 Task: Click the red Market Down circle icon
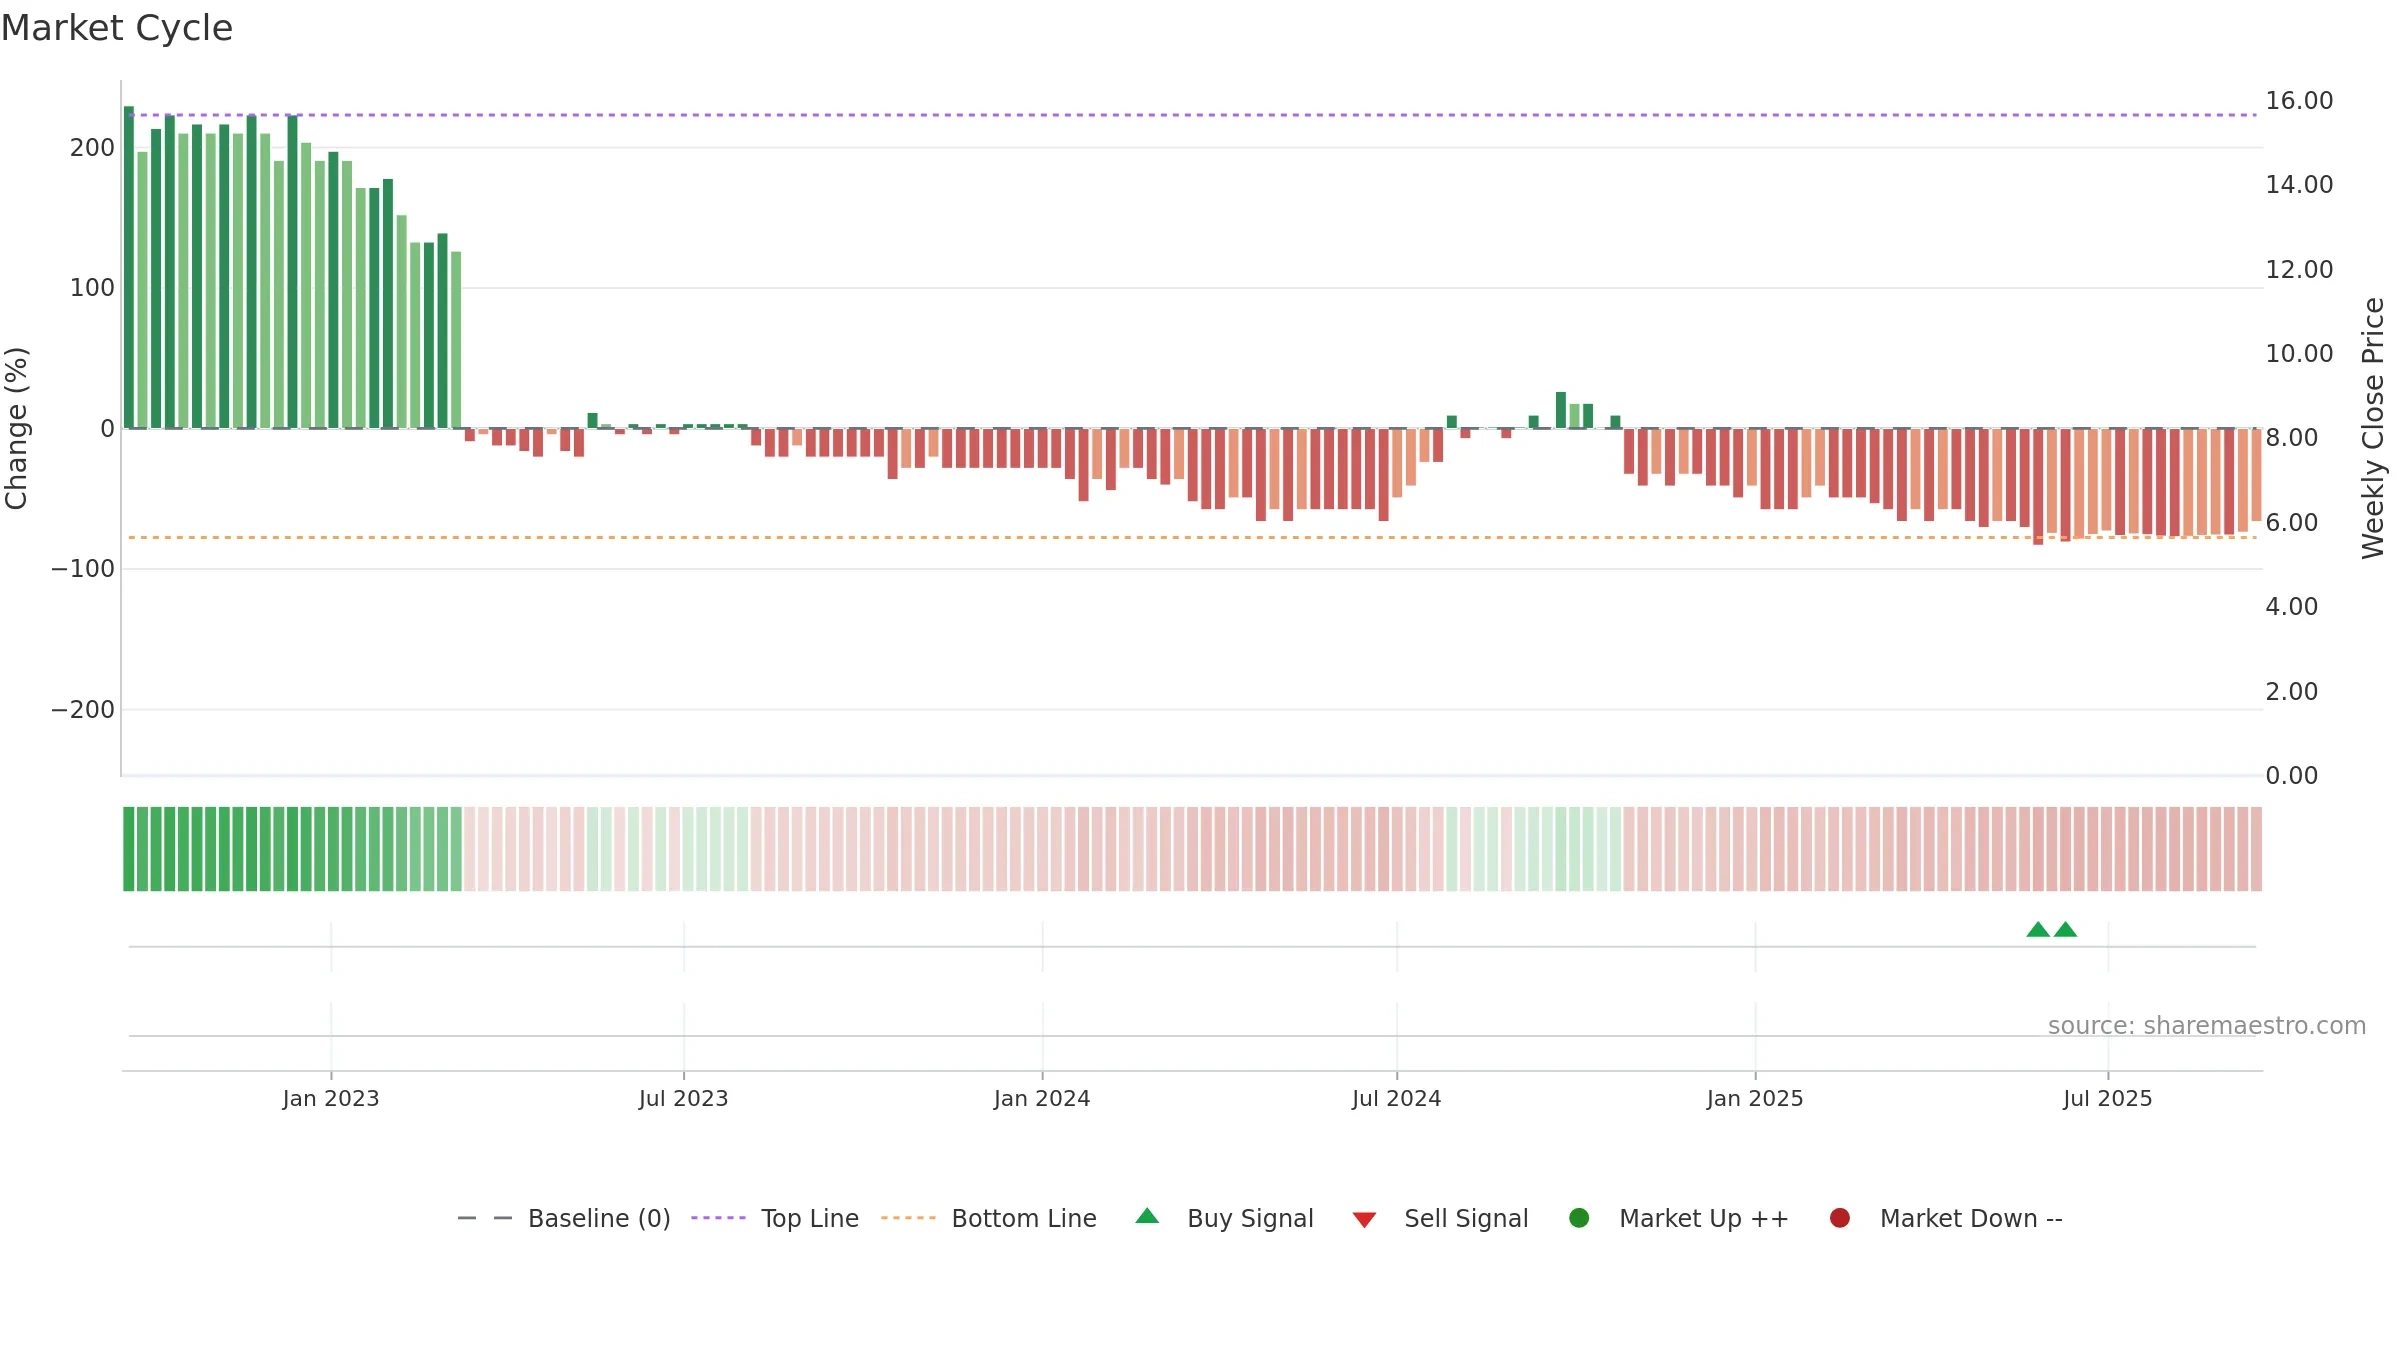coord(1839,1218)
